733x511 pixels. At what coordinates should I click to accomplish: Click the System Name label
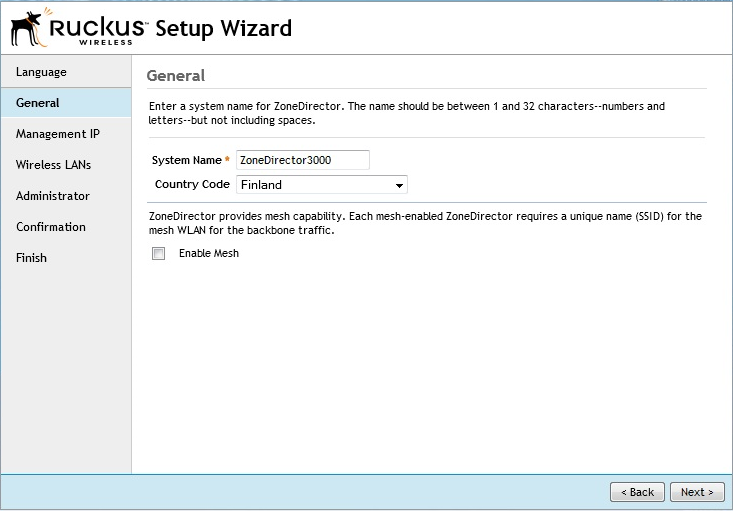(187, 160)
